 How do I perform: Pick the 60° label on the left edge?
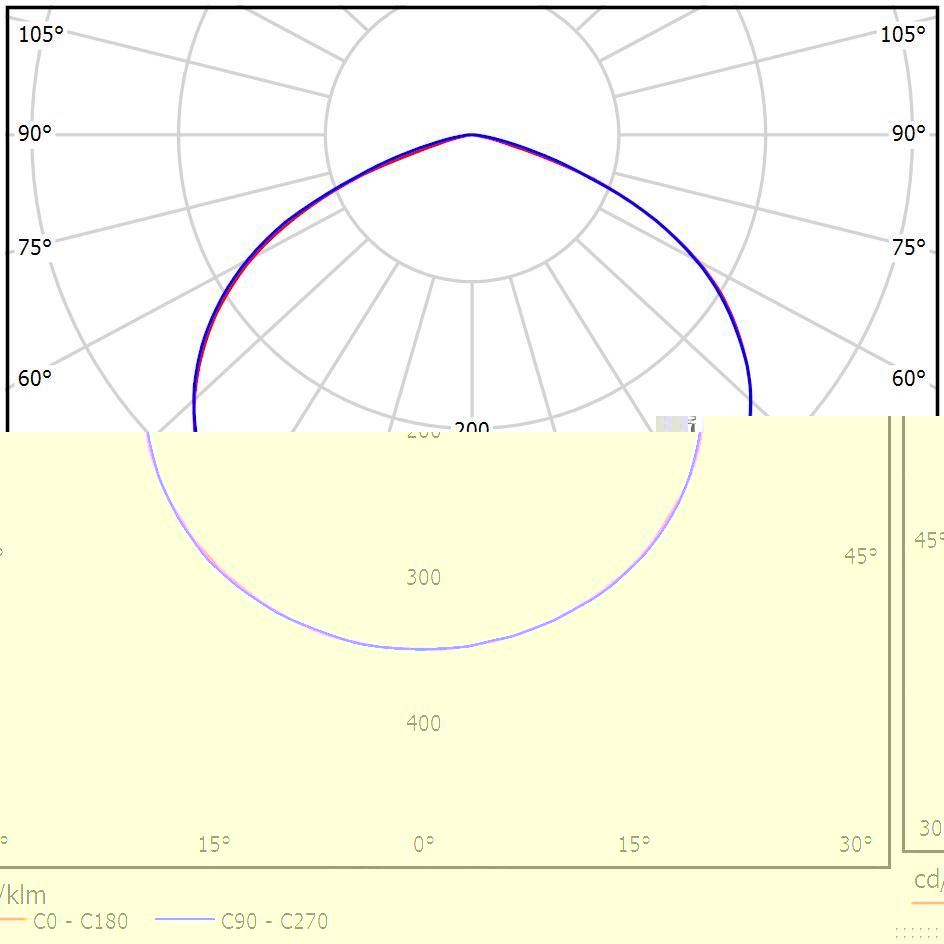[x=35, y=378]
